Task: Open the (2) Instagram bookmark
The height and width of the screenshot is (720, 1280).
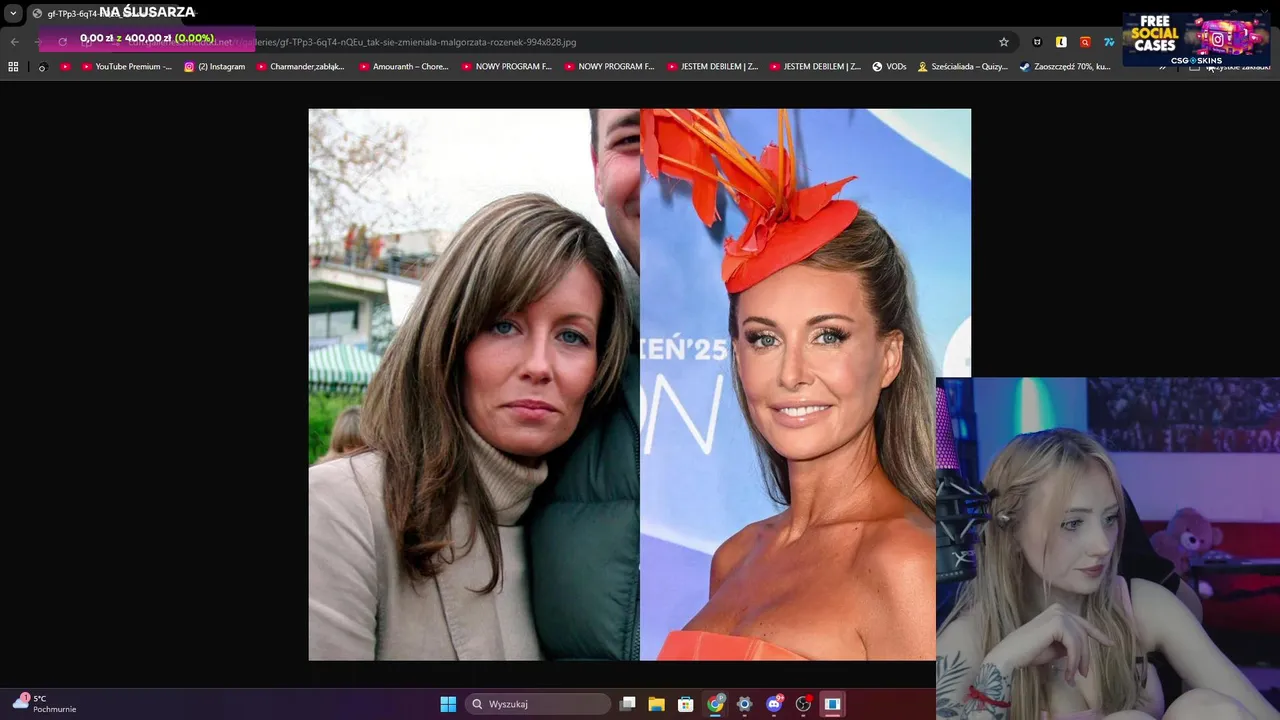Action: coord(215,67)
